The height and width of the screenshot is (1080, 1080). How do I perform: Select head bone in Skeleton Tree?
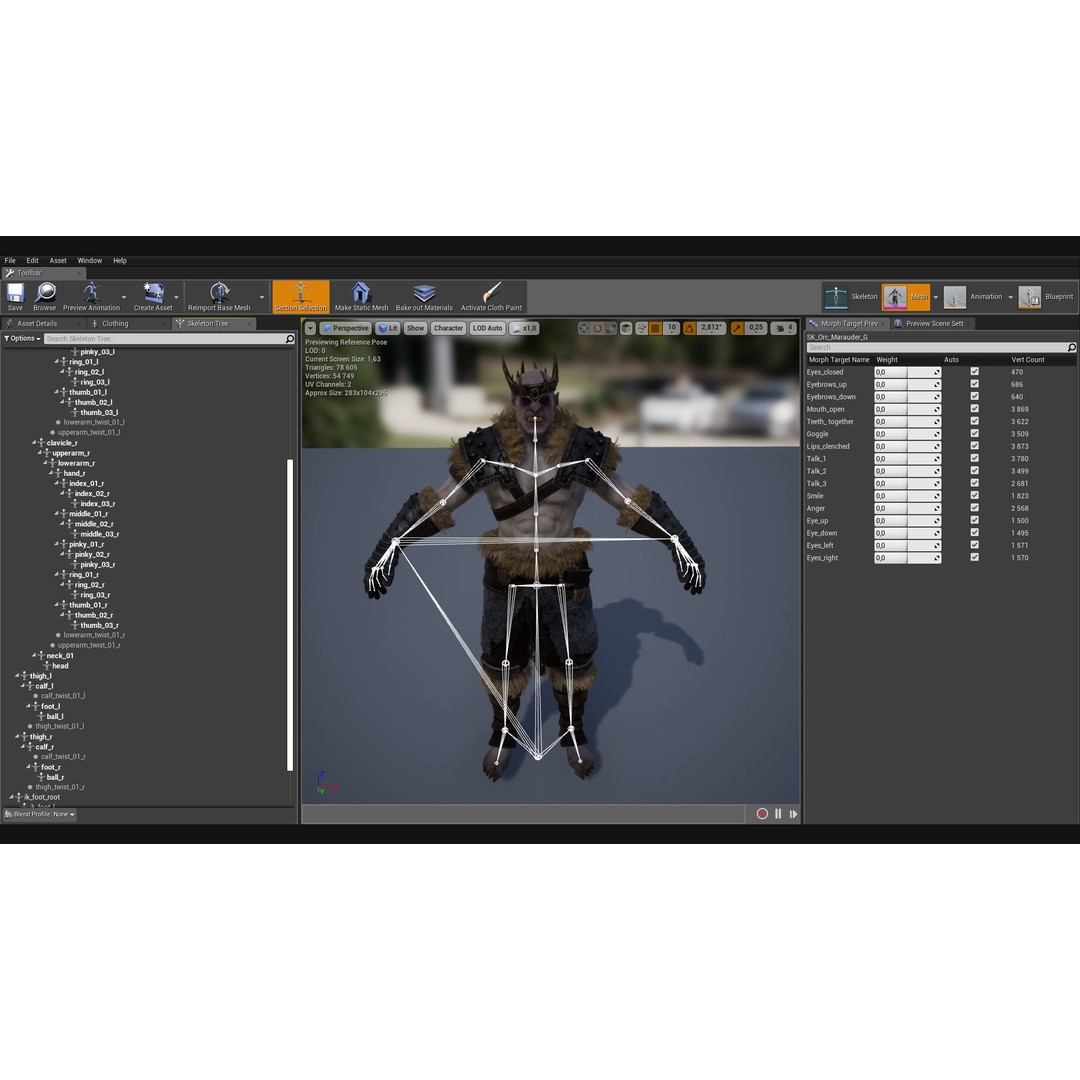[60, 665]
